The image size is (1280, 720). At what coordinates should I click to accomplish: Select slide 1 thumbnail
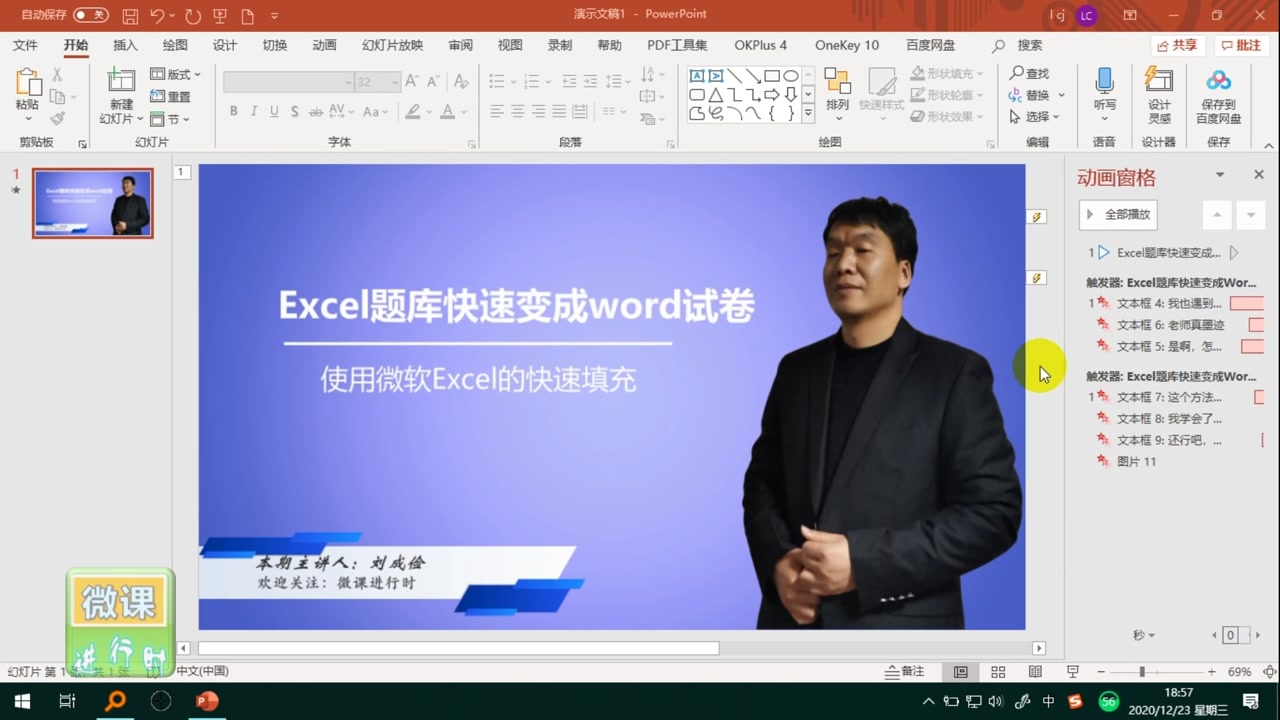(92, 203)
